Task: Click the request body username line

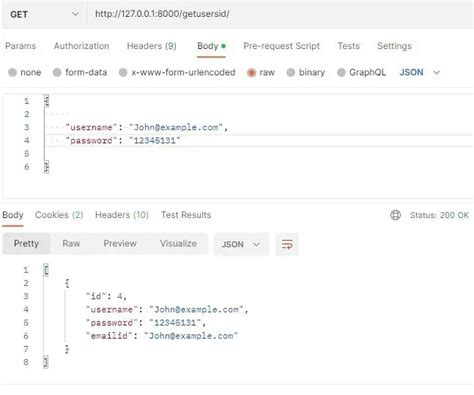Action: [147, 127]
